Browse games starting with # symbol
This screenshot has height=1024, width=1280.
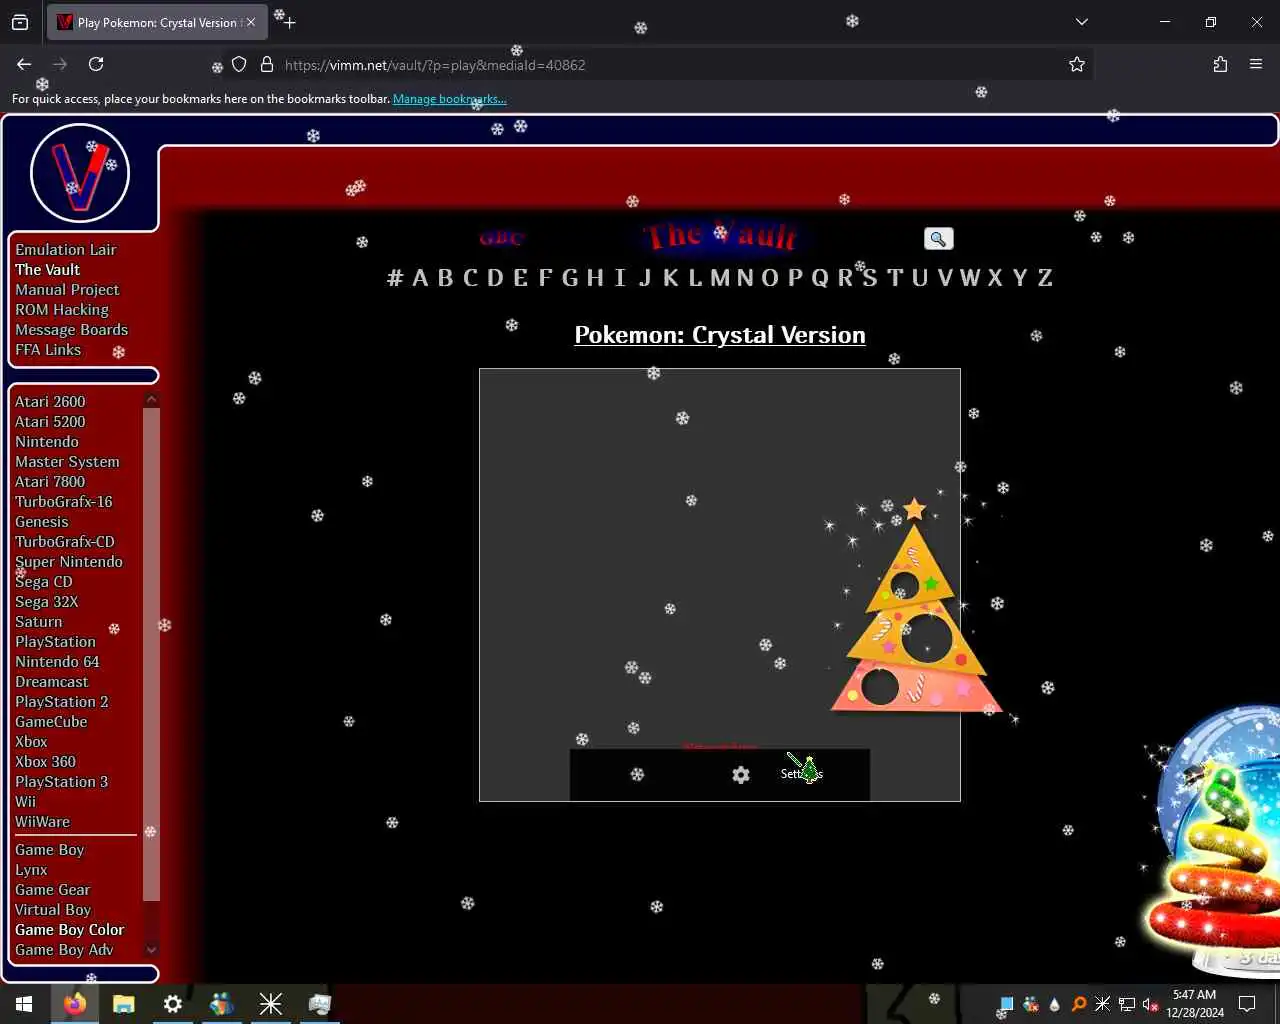coord(395,278)
